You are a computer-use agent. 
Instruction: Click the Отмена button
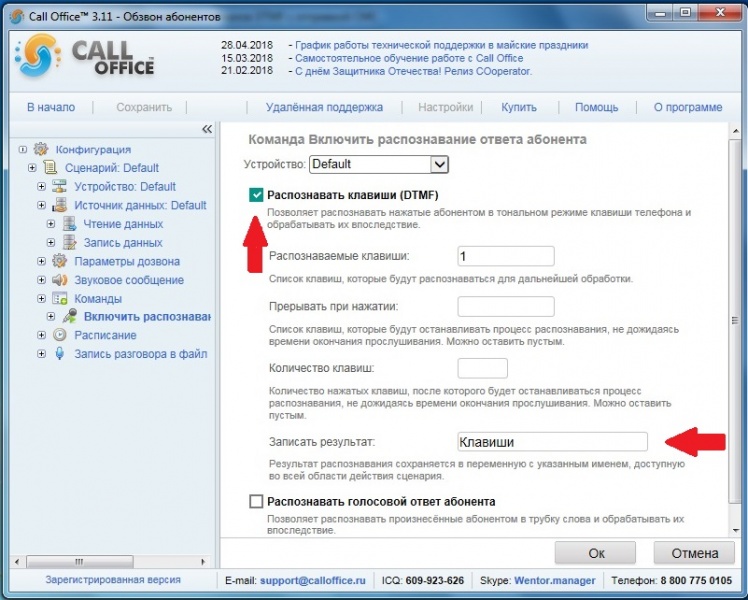click(695, 553)
